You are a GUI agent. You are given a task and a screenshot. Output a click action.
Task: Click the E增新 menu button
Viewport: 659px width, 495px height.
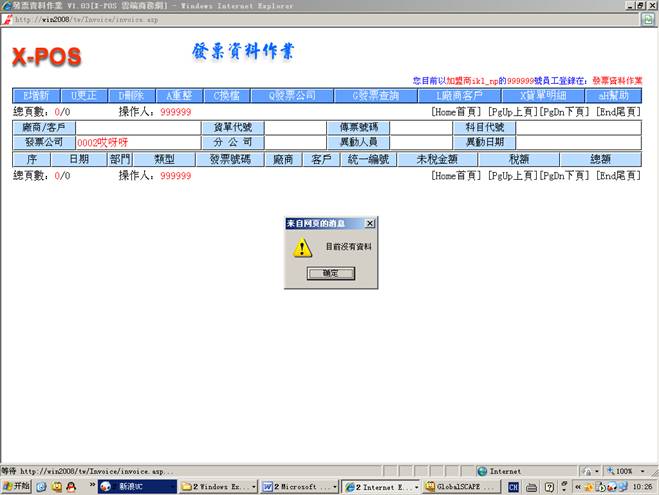tap(36, 96)
